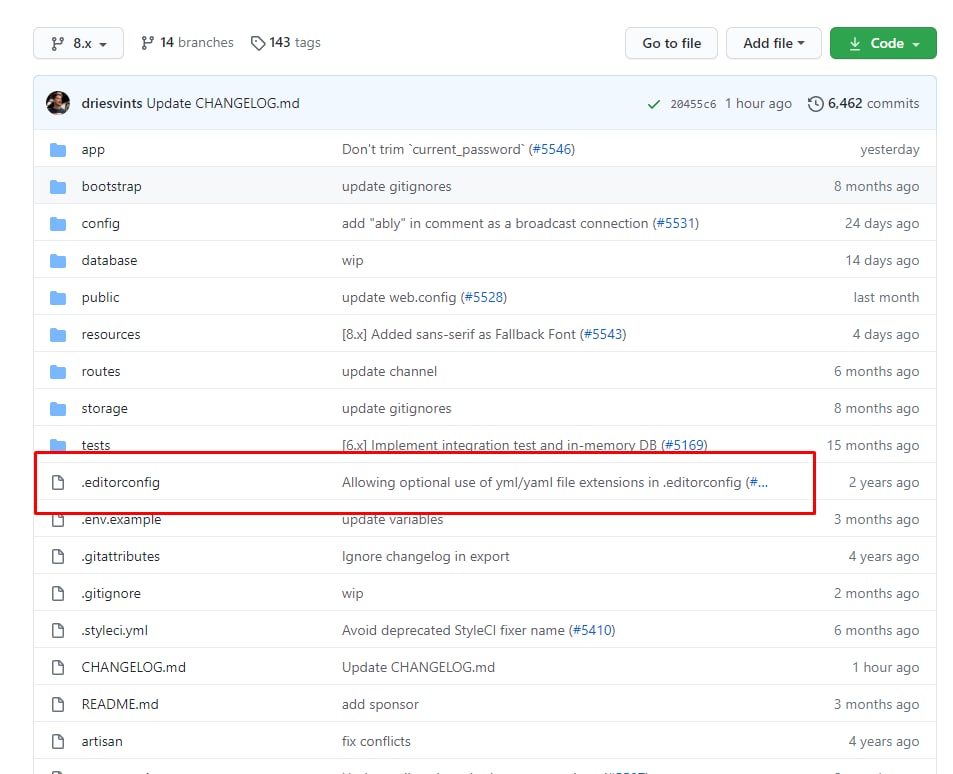This screenshot has height=774, width=953.
Task: Open the config folder
Action: tap(100, 224)
